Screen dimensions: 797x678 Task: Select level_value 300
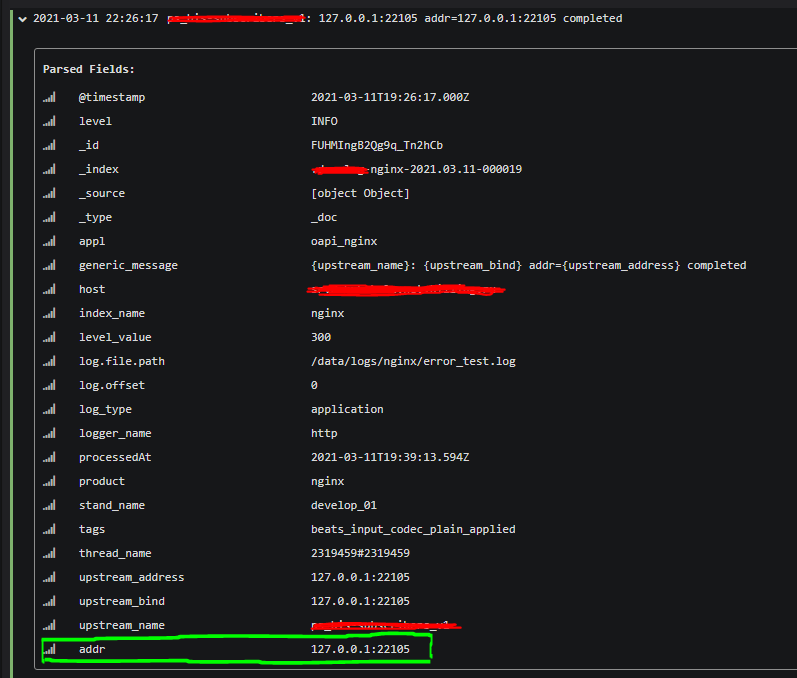[x=321, y=337]
